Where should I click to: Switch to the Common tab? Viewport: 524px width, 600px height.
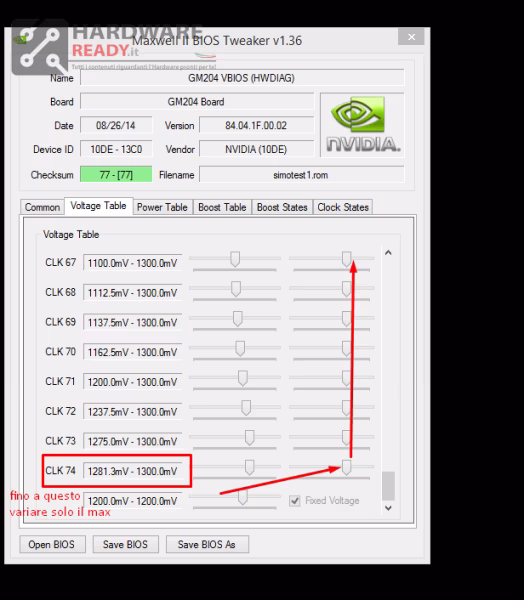[42, 207]
